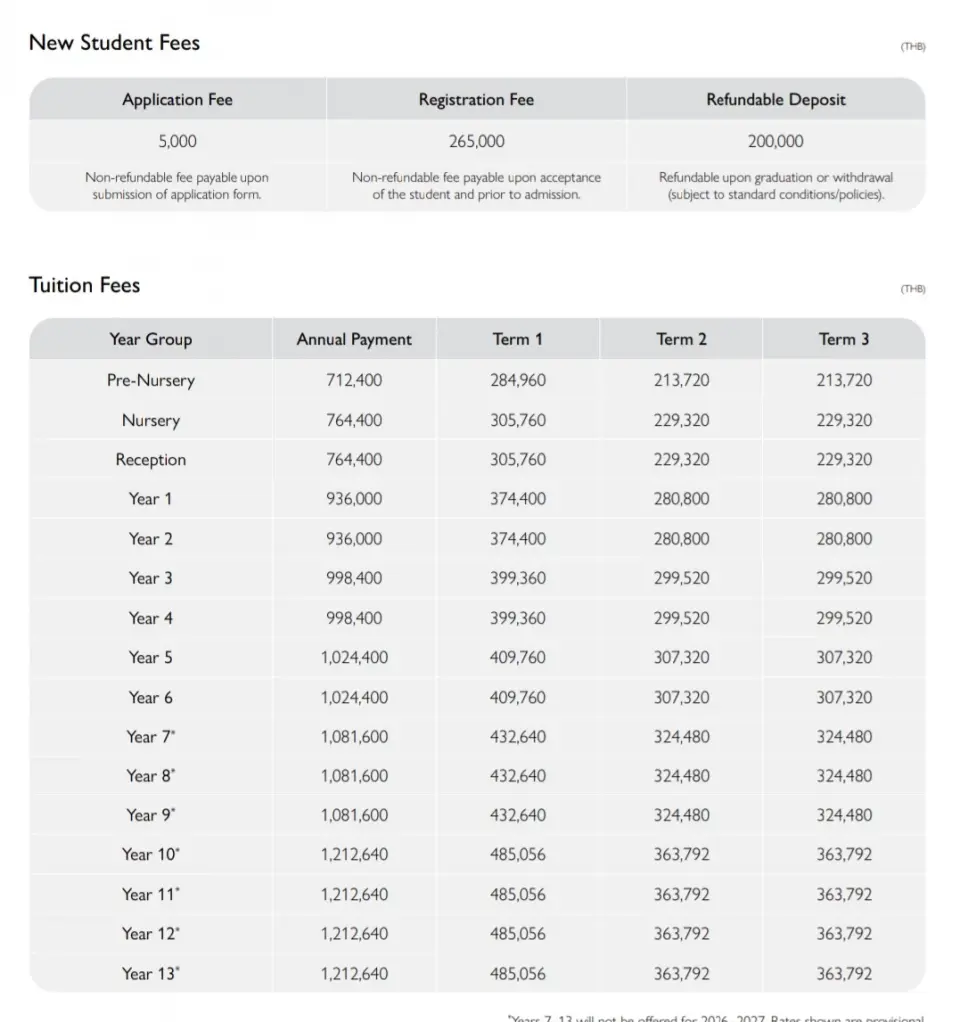Click the Year Group column header
Image resolution: width=960 pixels, height=1022 pixels.
(x=150, y=339)
